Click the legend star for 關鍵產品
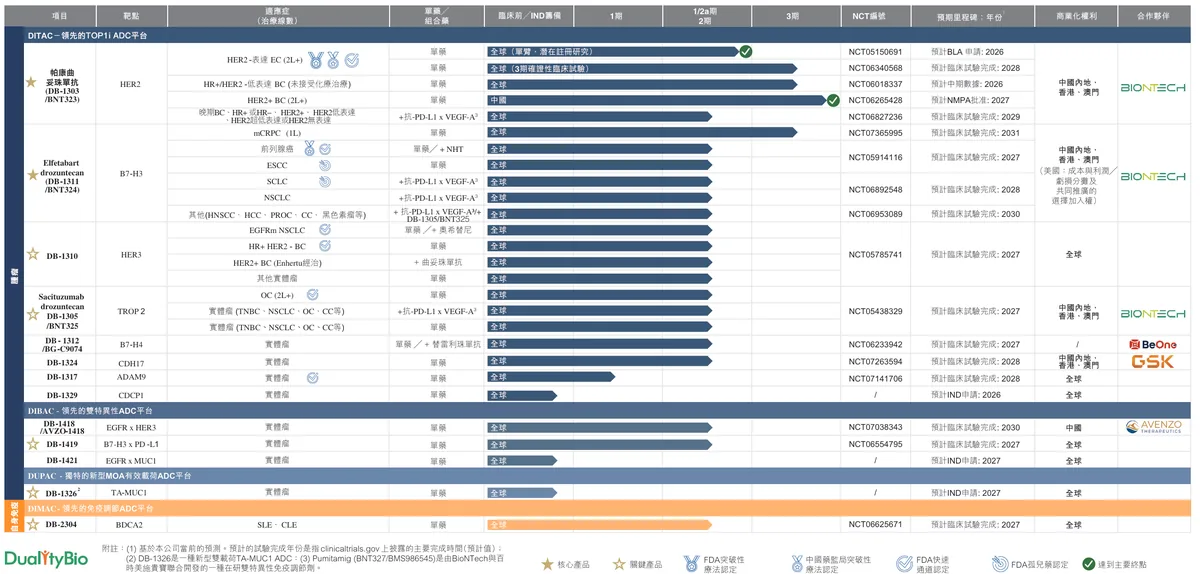 click(x=619, y=564)
